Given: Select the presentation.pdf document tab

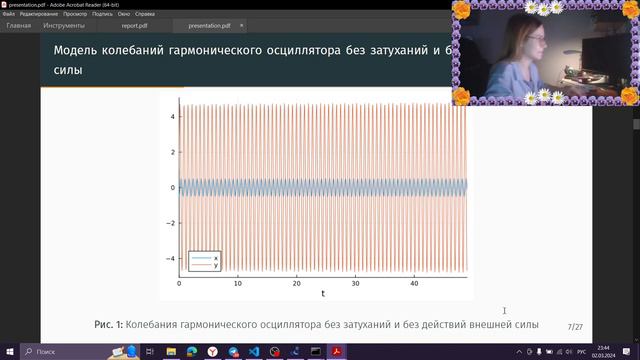Looking at the screenshot, I should pyautogui.click(x=209, y=25).
